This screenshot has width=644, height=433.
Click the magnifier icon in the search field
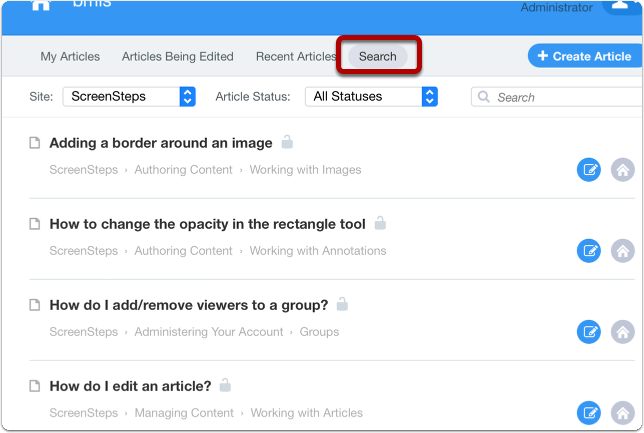coord(484,97)
